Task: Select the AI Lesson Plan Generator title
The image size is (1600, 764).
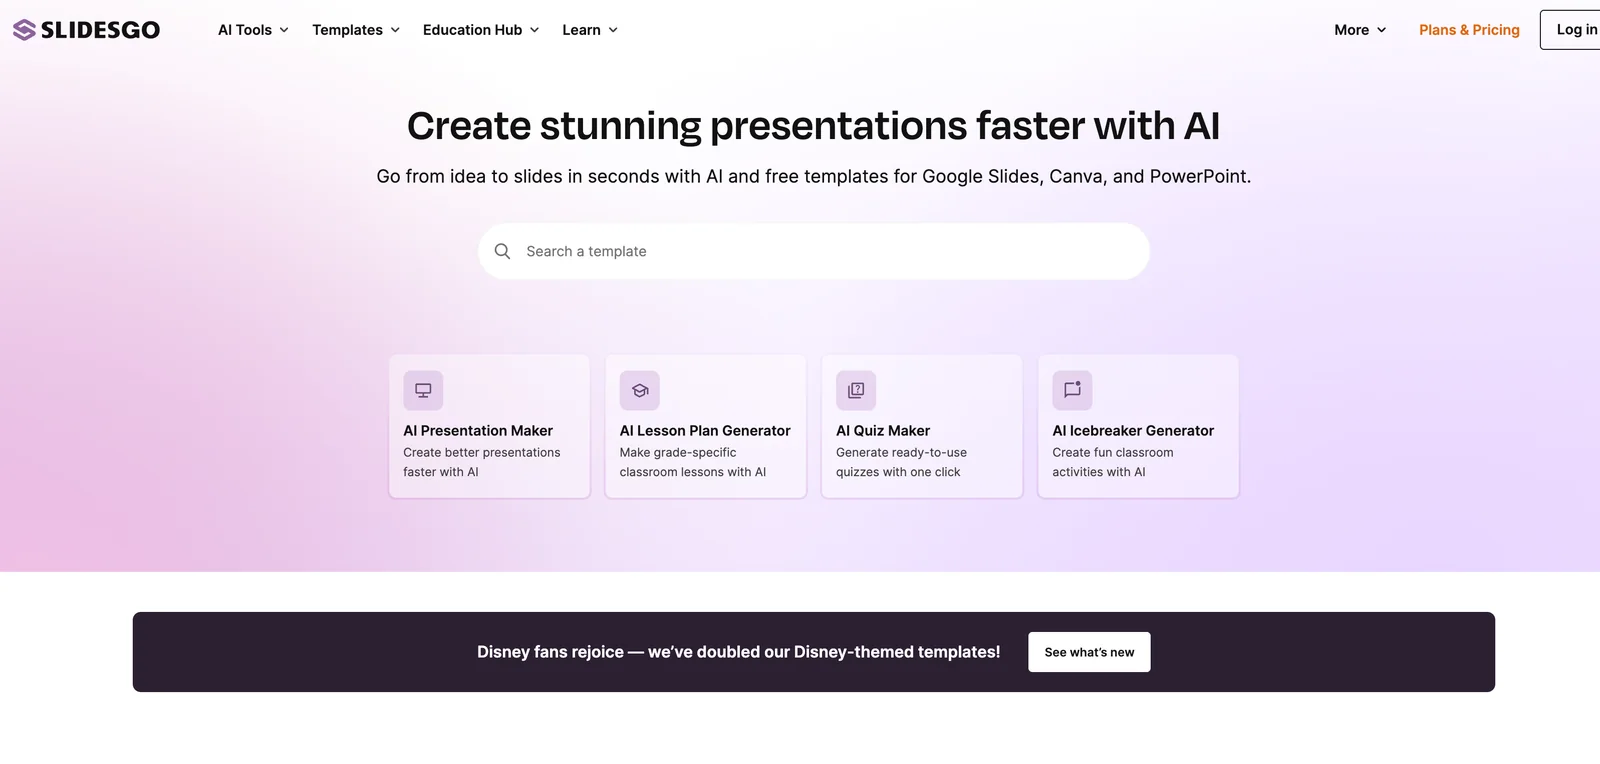Action: point(705,431)
